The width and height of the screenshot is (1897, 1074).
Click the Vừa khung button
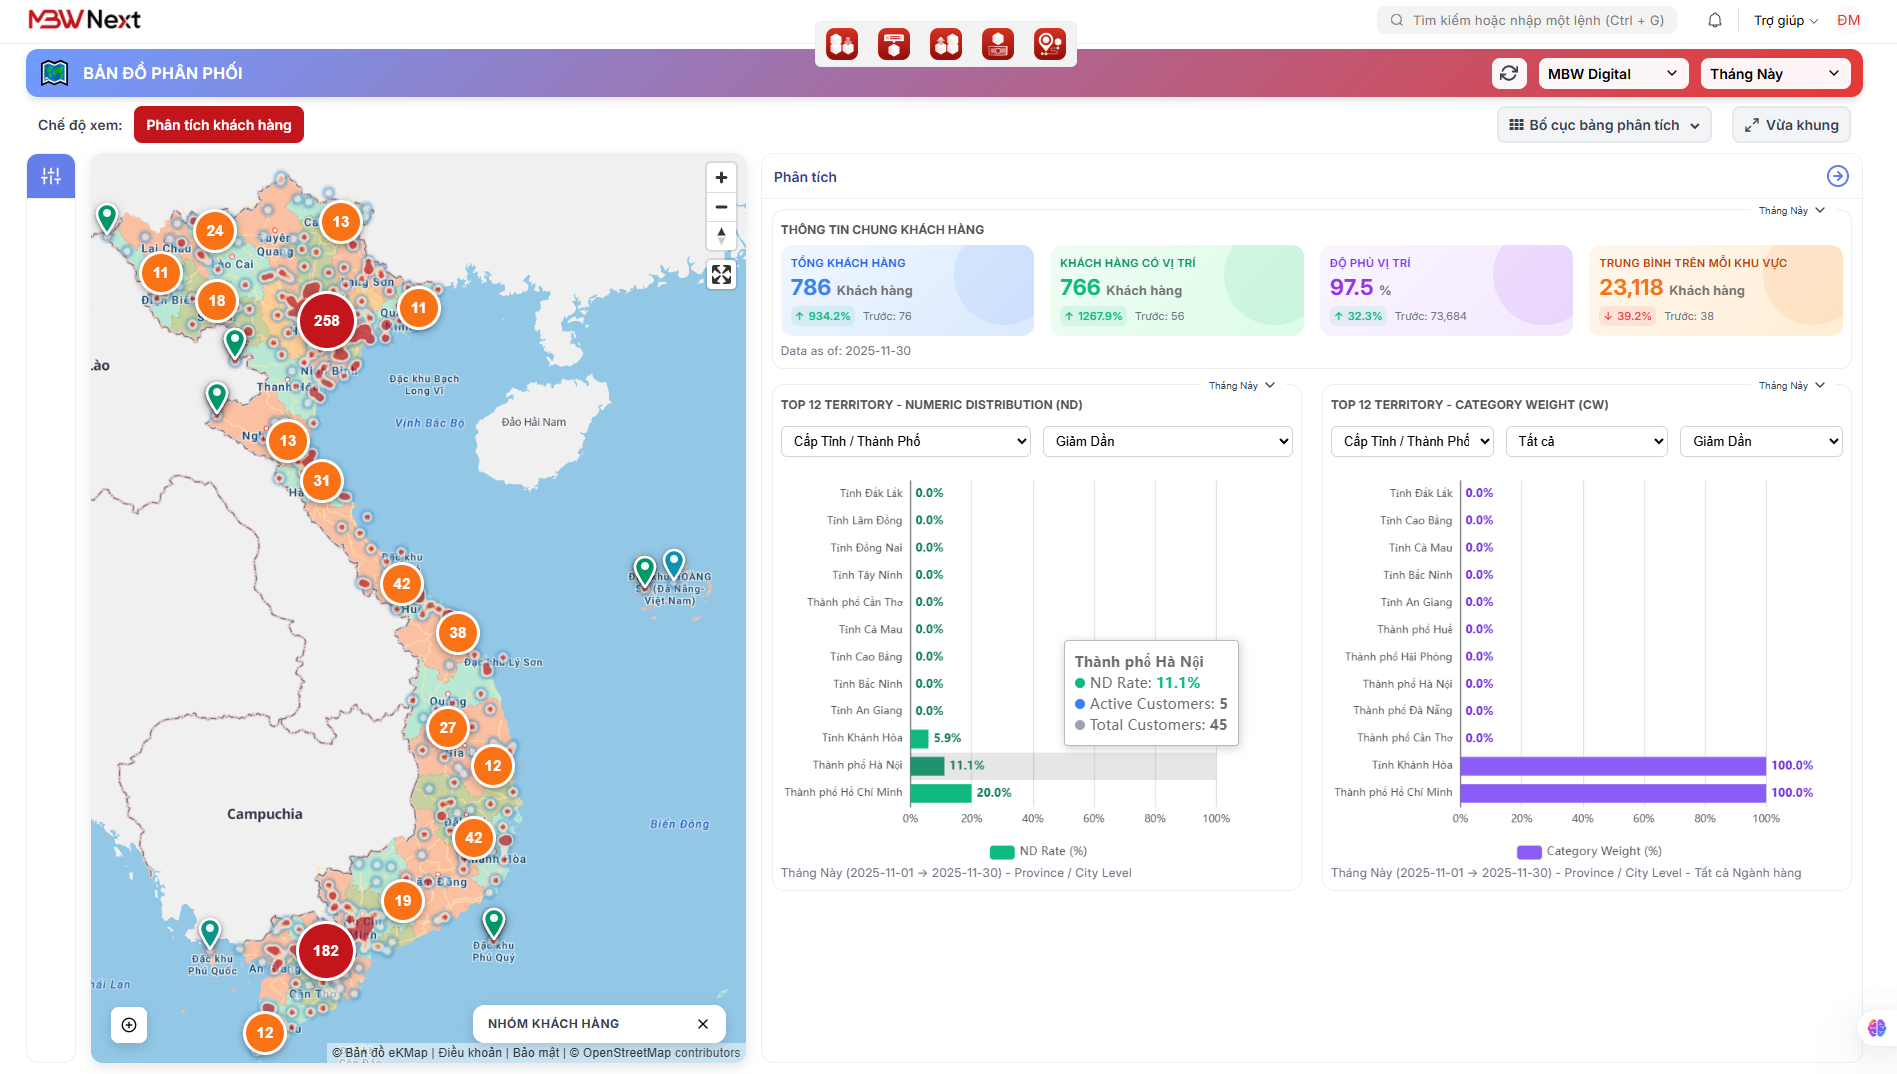point(1791,125)
